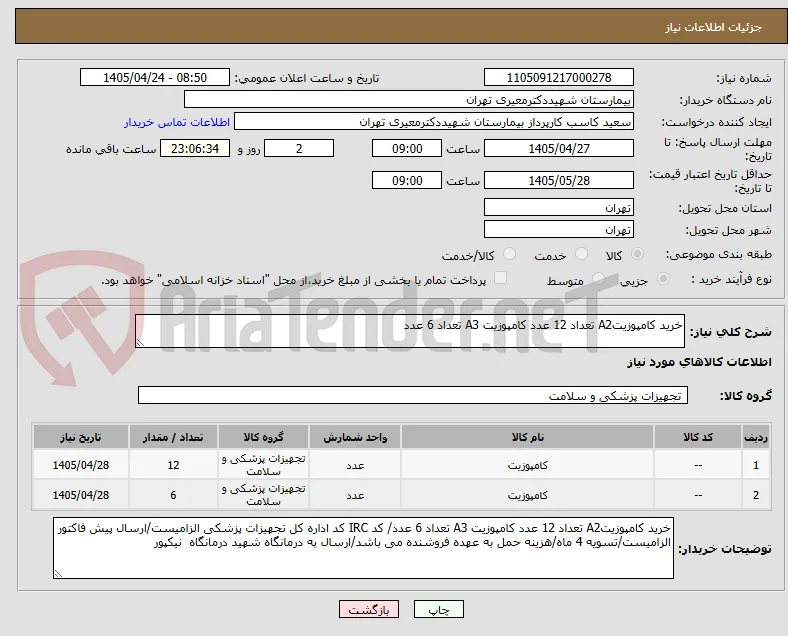Image resolution: width=788 pixels, height=636 pixels.
Task: Click the جزئیات اطلاعات نیاز page title
Action: click(x=714, y=27)
